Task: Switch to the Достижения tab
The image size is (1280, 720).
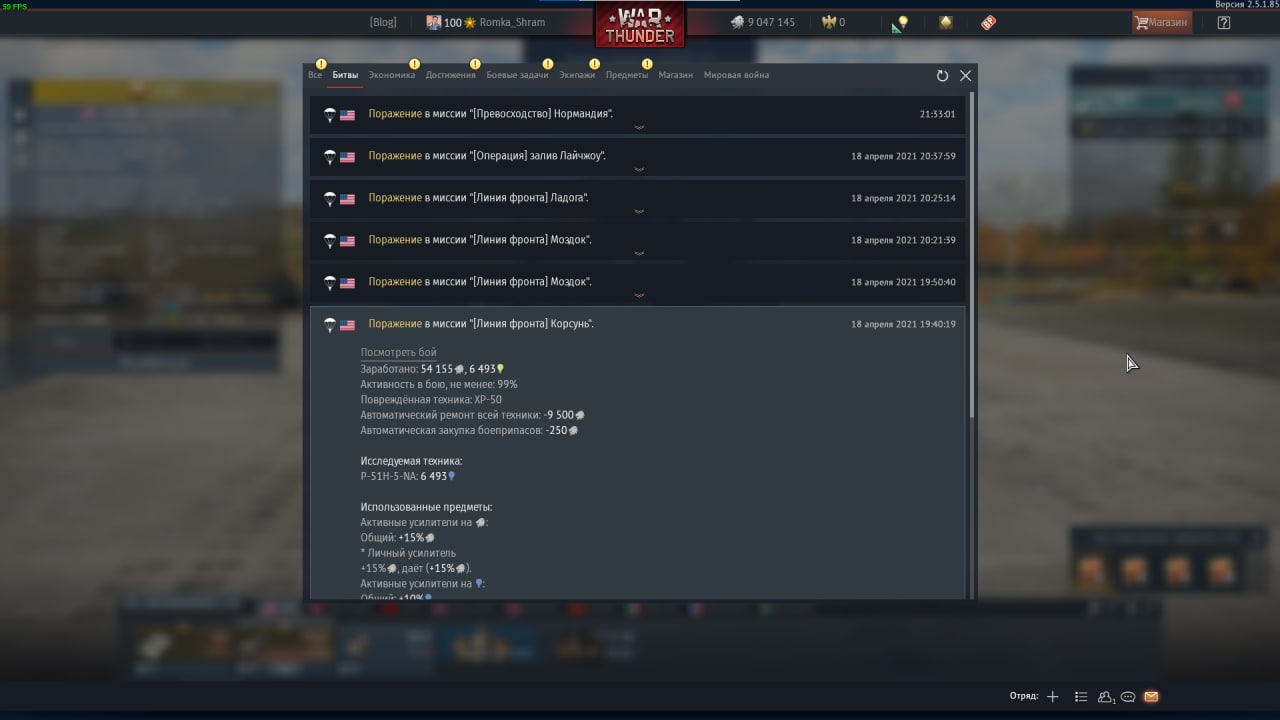Action: 450,75
